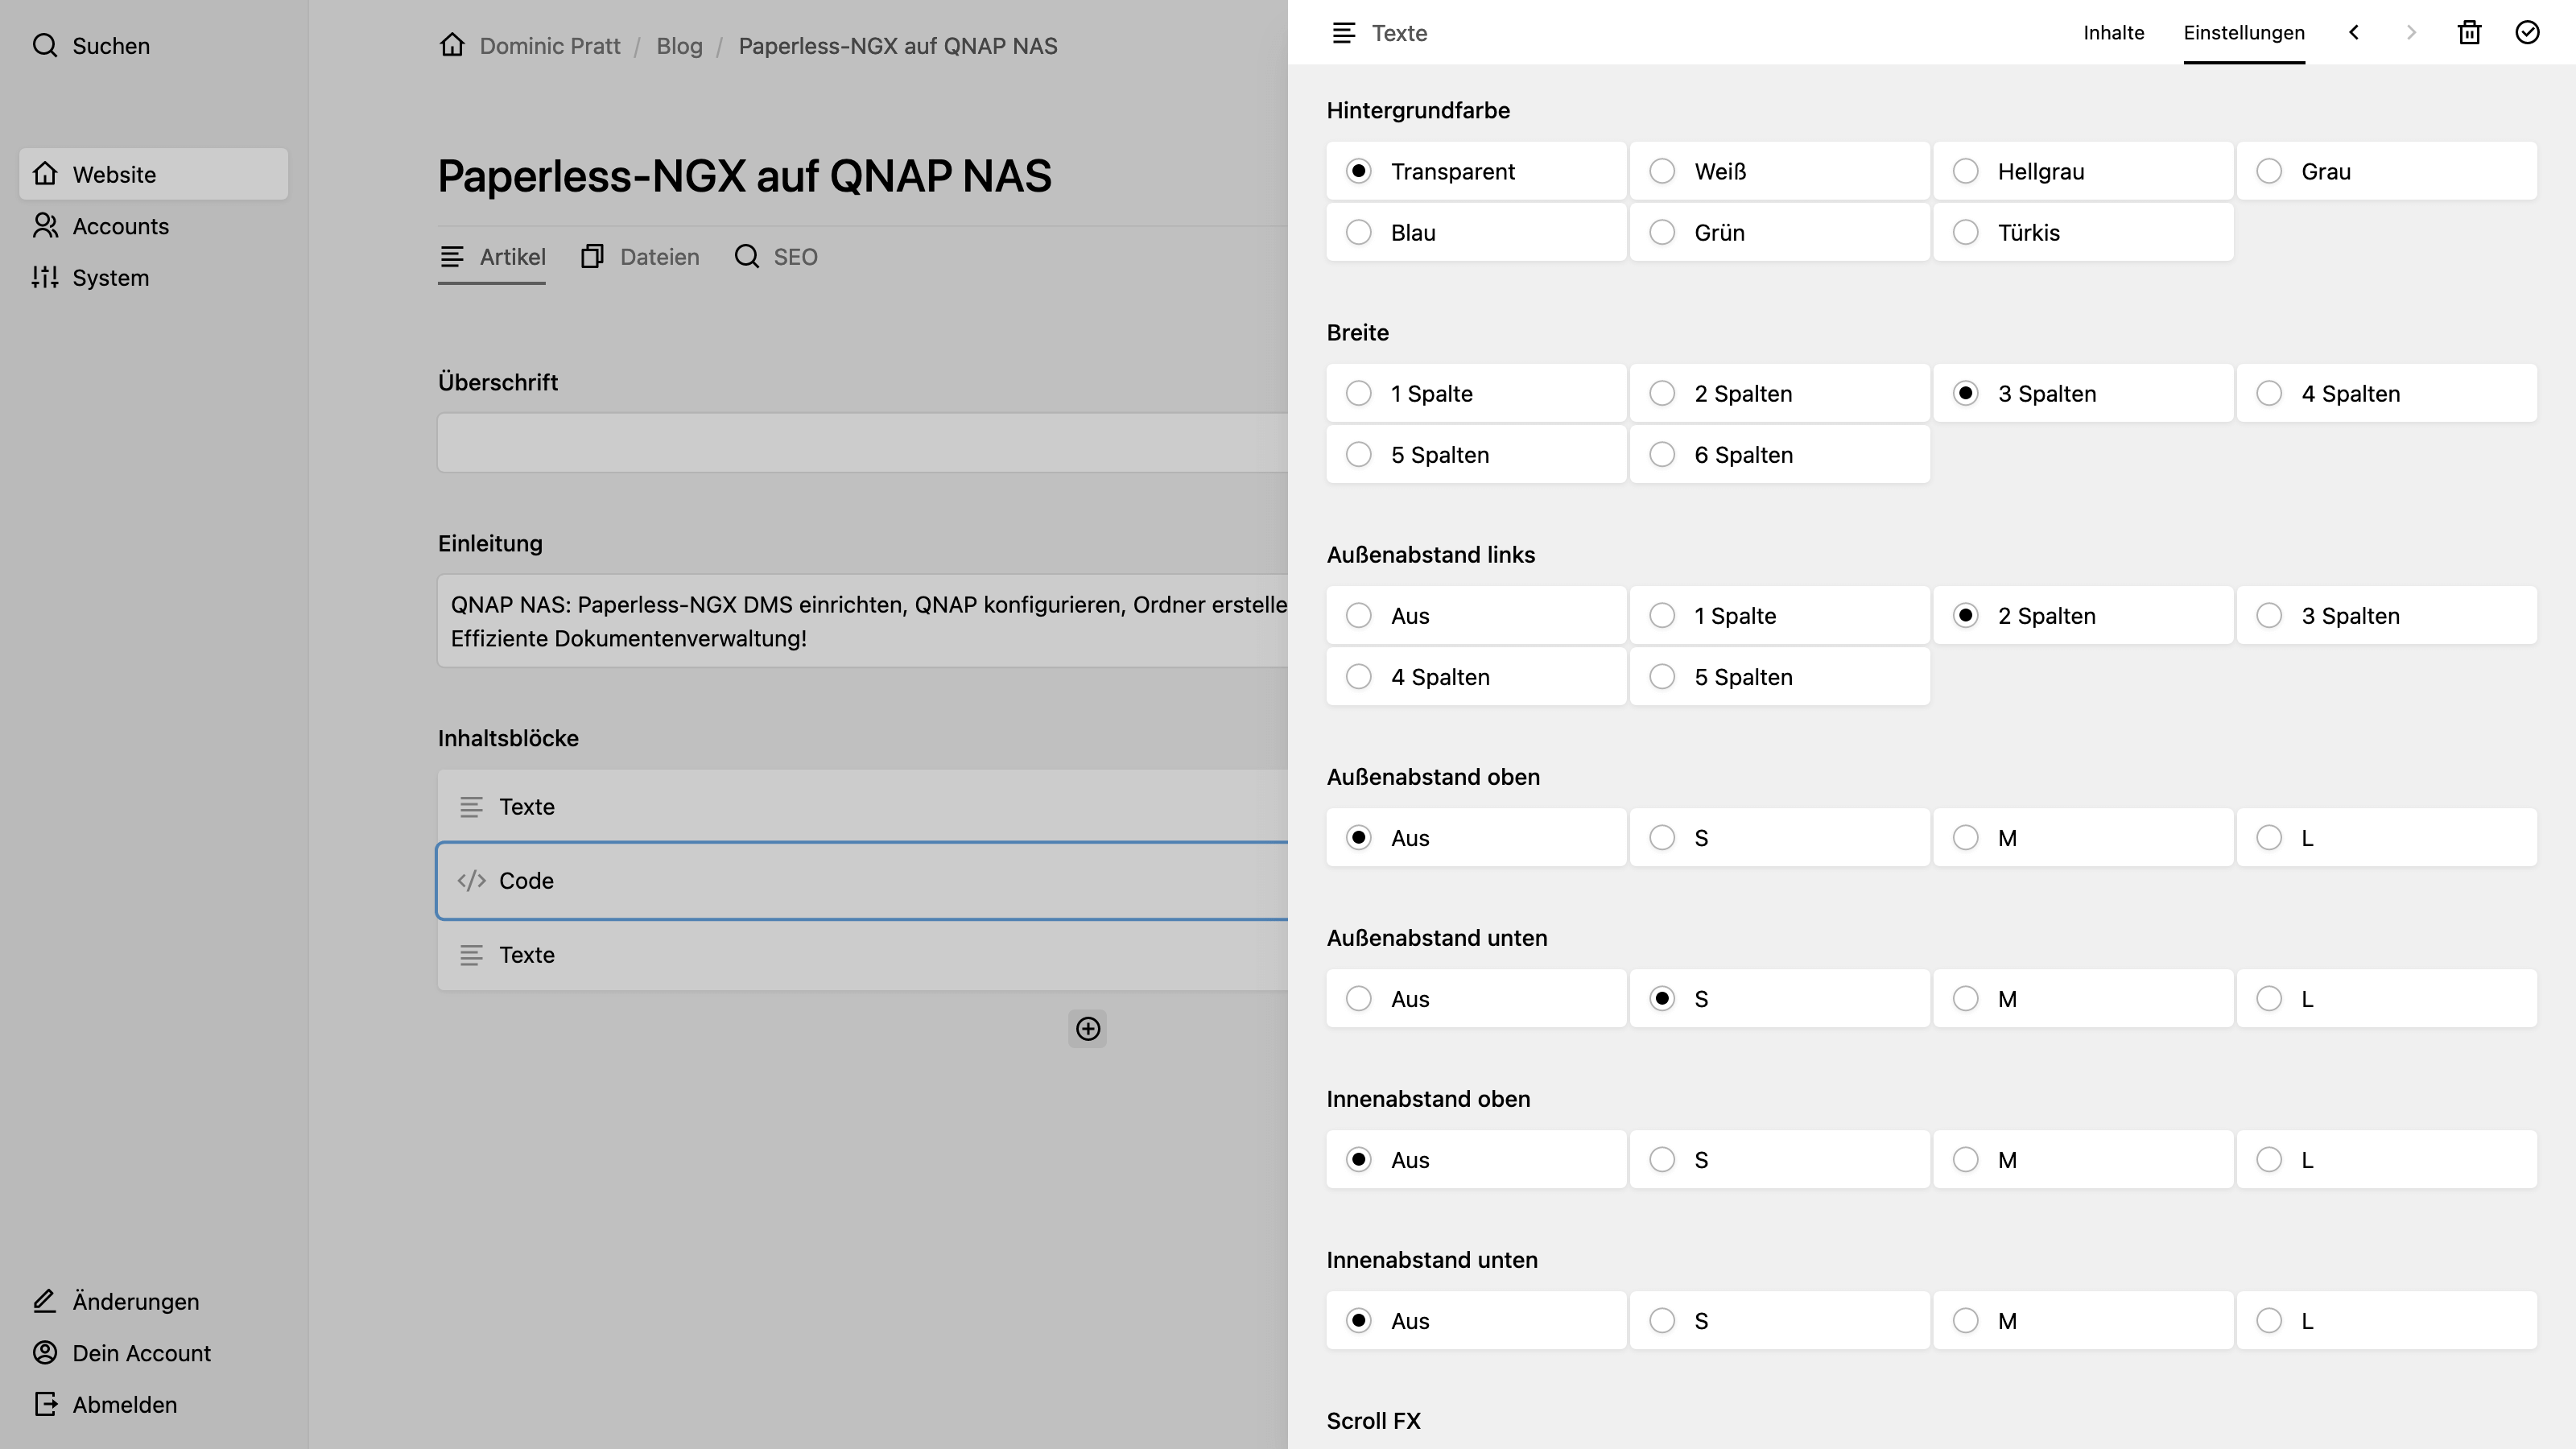Open the first Texte content block
The height and width of the screenshot is (1449, 2576).
[x=862, y=807]
